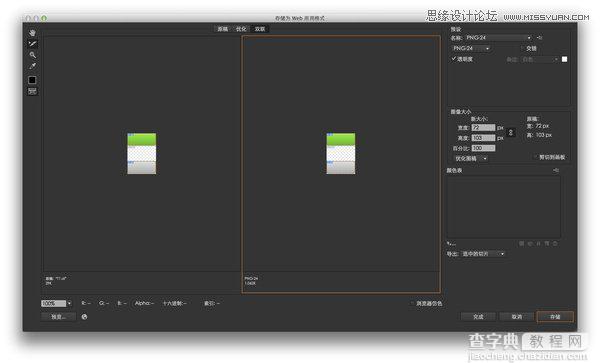The image size is (600, 363).
Task: Select the Slice Select tool
Action: [33, 44]
